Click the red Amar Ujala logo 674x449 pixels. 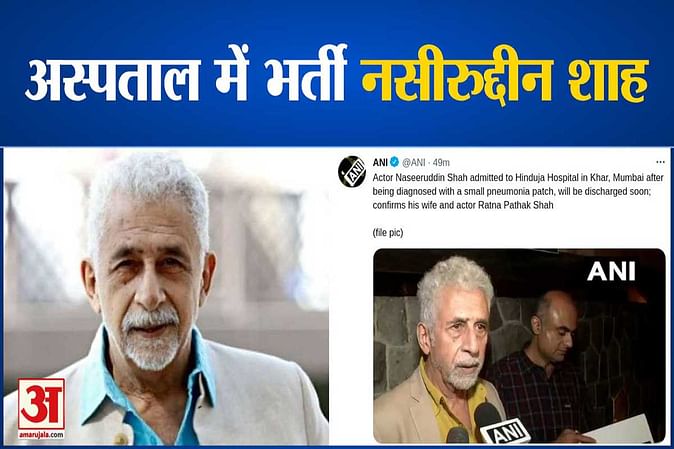(x=42, y=403)
